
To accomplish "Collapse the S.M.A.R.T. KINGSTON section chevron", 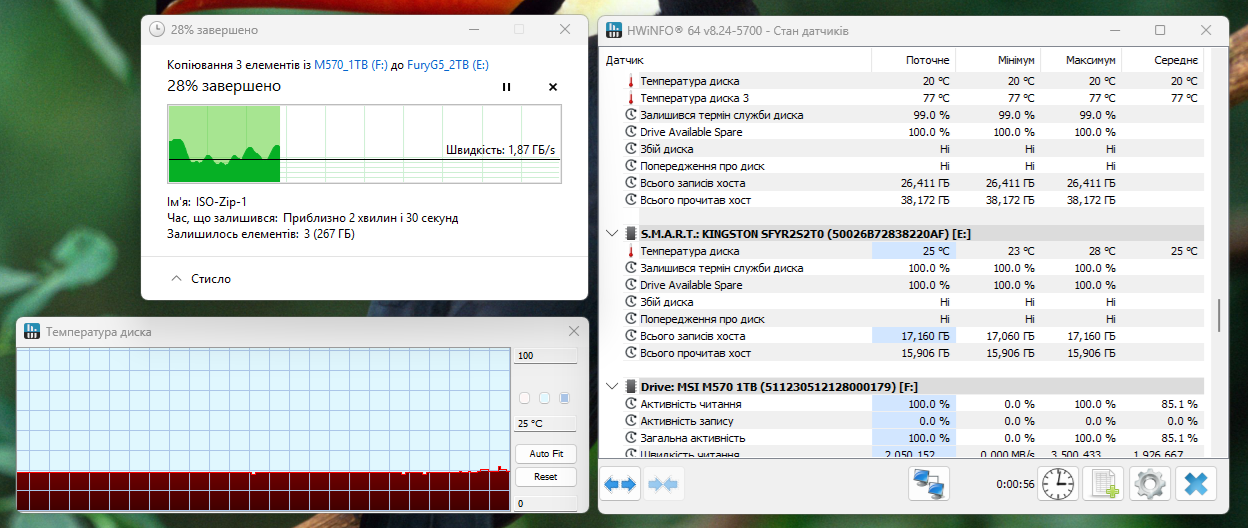I will pyautogui.click(x=612, y=233).
